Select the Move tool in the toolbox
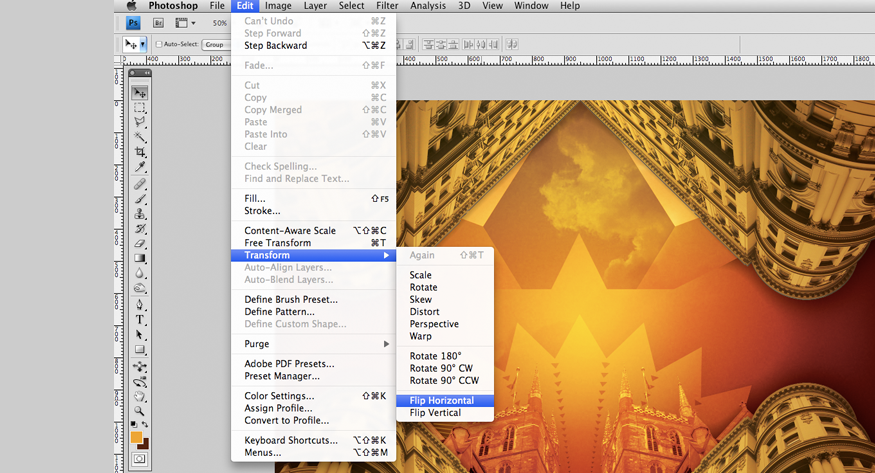Image resolution: width=875 pixels, height=473 pixels. pyautogui.click(x=140, y=93)
